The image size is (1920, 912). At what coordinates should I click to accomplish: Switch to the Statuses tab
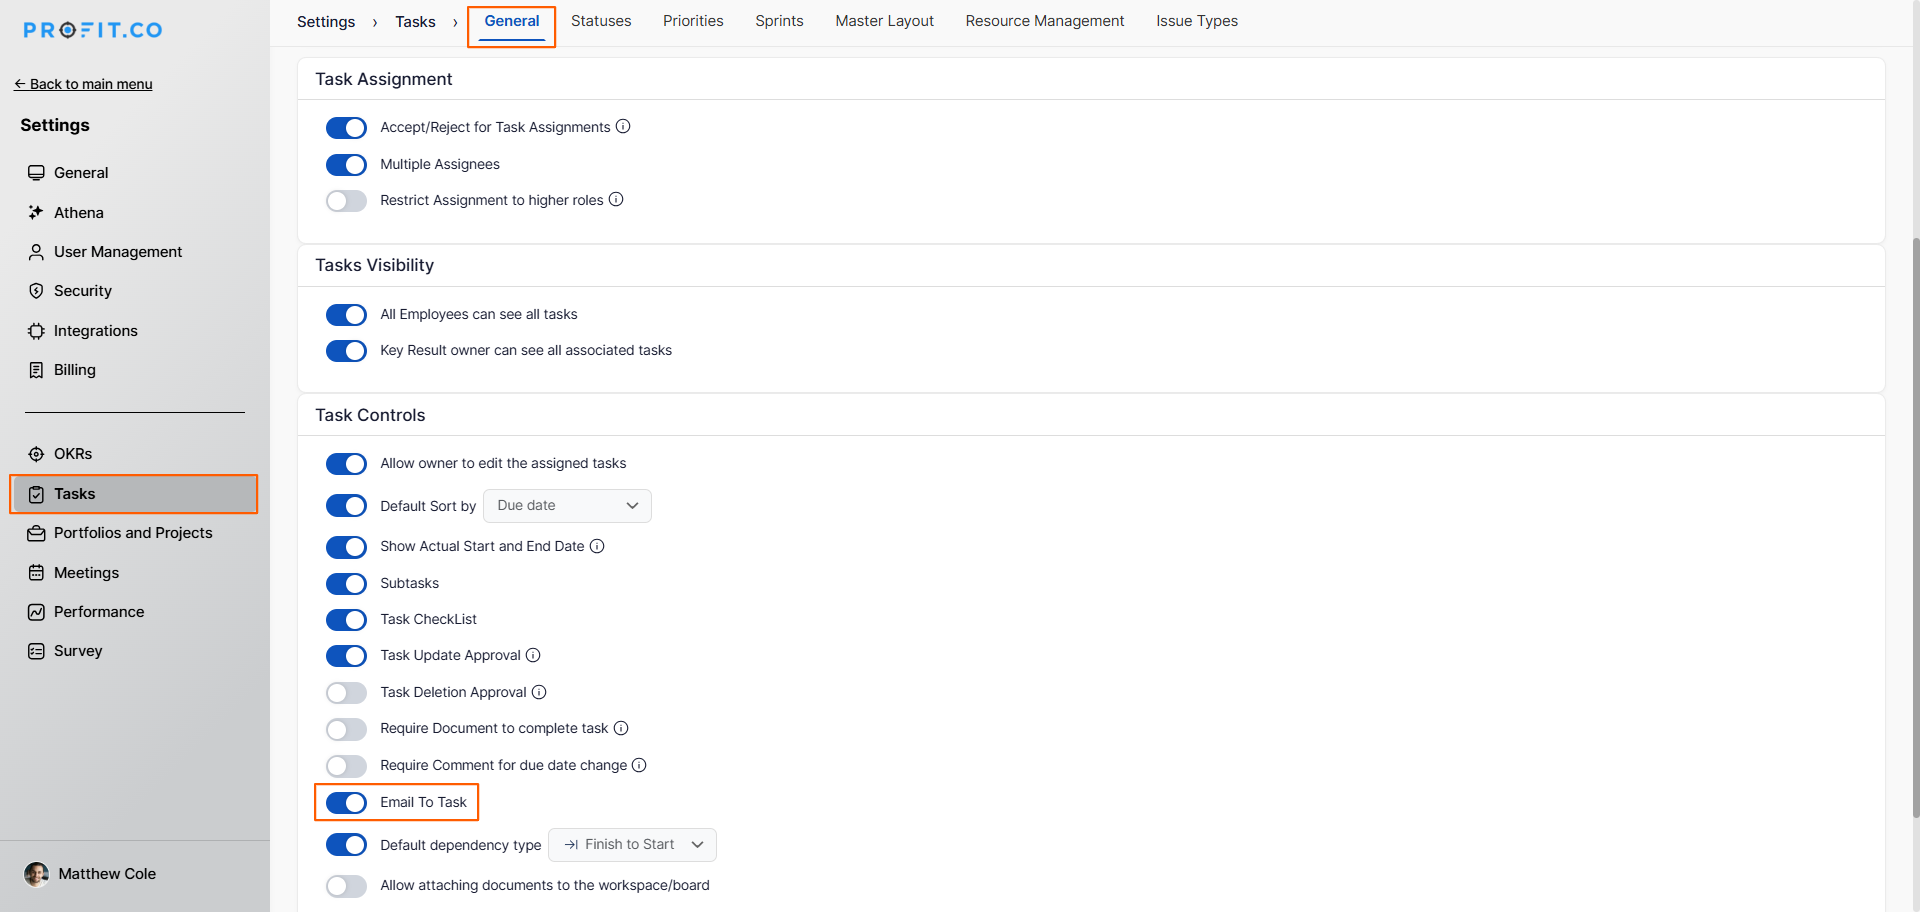pyautogui.click(x=601, y=21)
